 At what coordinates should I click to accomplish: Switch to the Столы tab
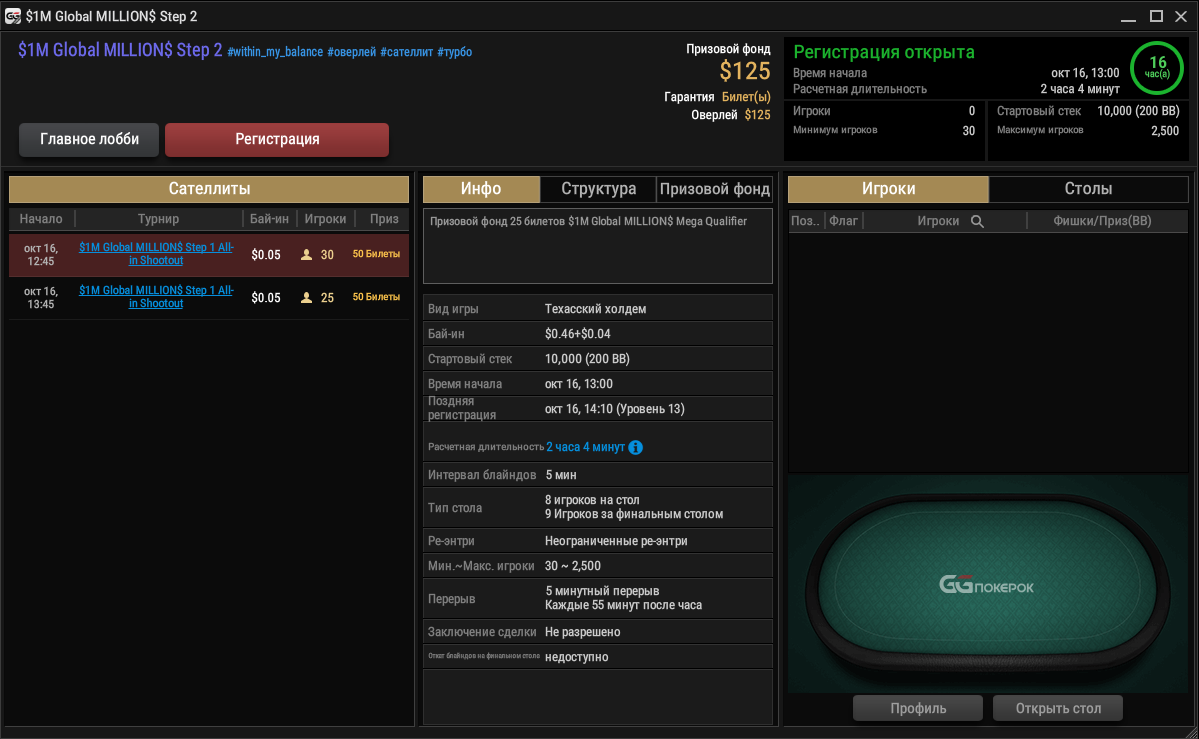click(x=1088, y=189)
